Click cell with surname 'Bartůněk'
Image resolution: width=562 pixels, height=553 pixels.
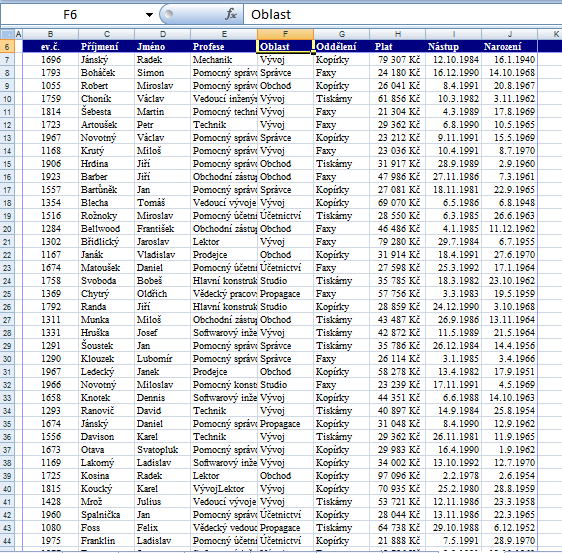106,190
